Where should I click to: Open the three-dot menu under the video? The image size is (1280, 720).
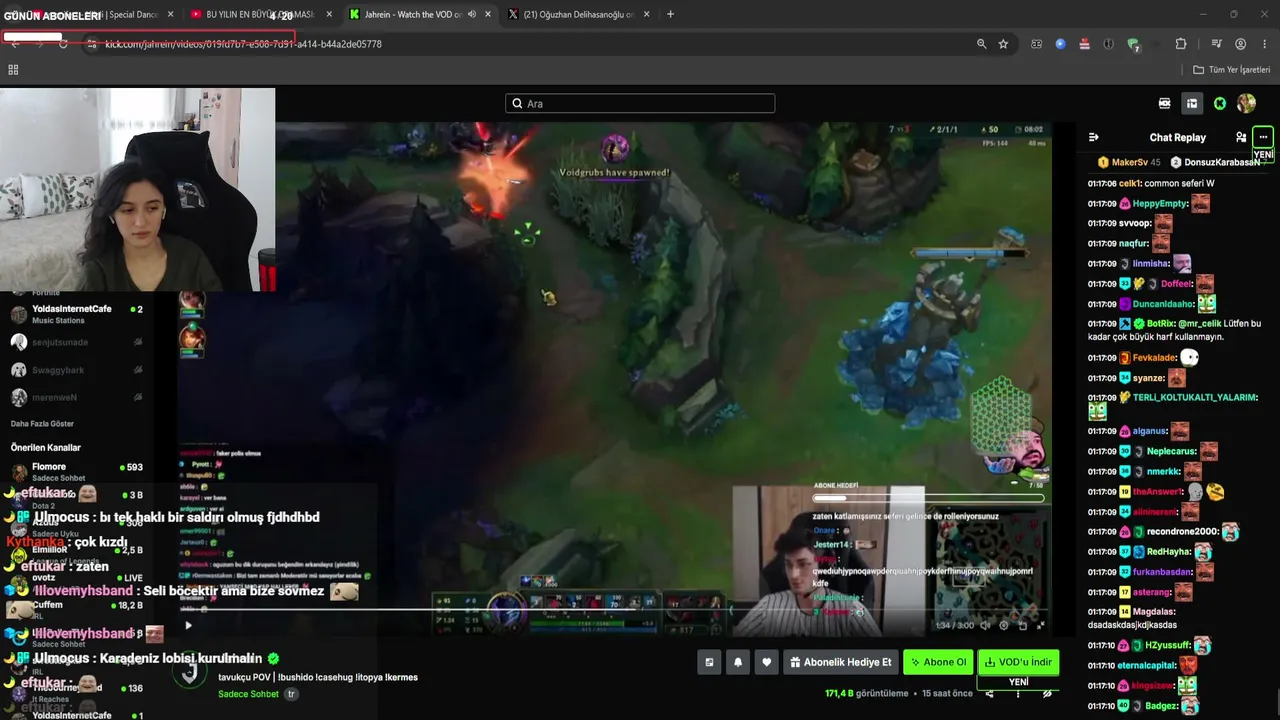tap(1018, 693)
